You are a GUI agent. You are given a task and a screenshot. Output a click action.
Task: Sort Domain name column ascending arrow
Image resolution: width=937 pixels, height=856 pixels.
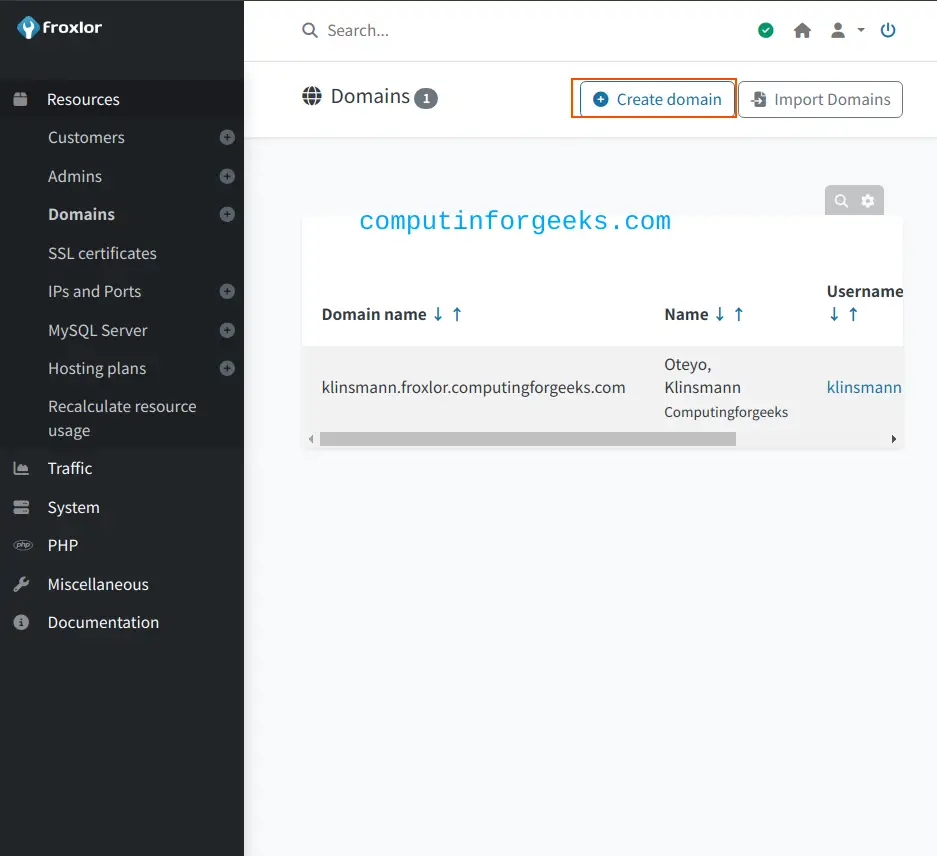[x=457, y=314]
